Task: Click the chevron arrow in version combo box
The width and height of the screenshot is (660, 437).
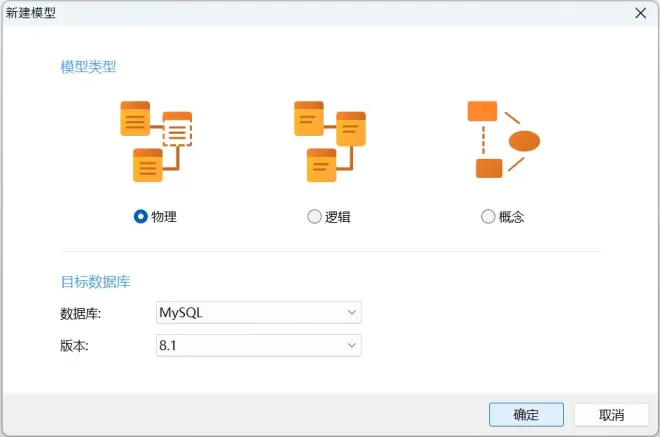Action: pos(351,345)
